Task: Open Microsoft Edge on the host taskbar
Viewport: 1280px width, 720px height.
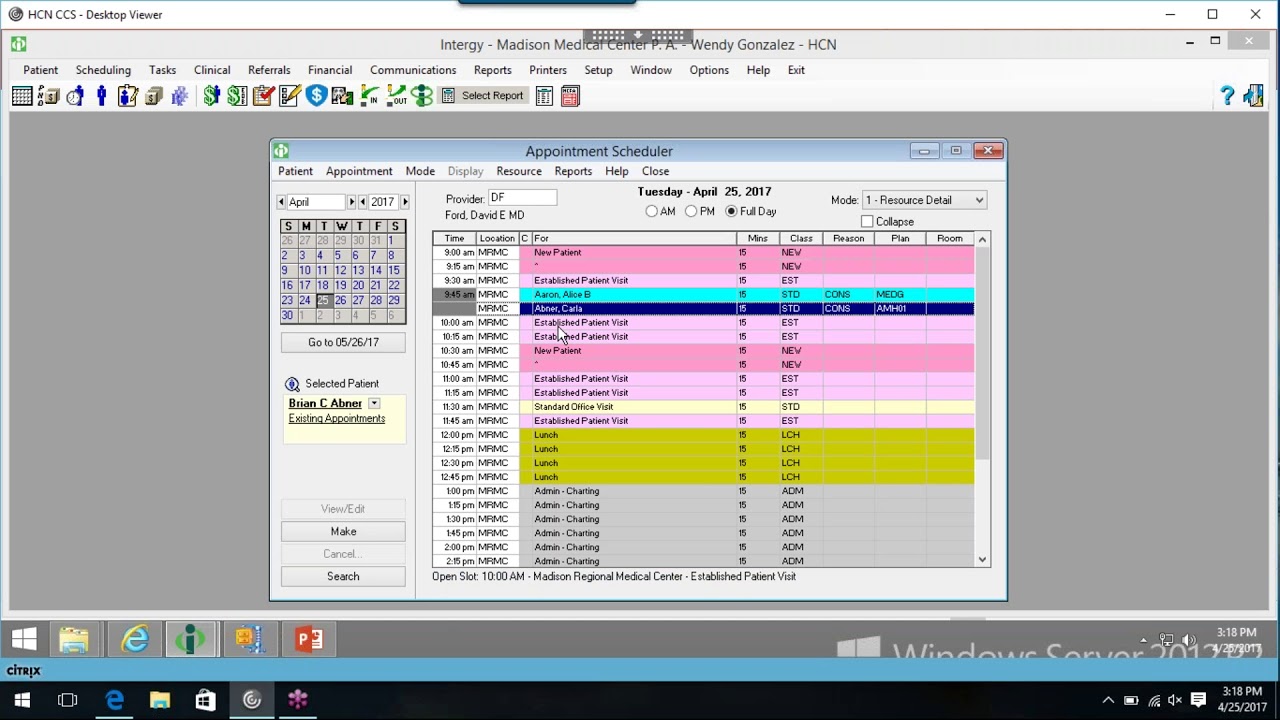Action: tap(114, 700)
